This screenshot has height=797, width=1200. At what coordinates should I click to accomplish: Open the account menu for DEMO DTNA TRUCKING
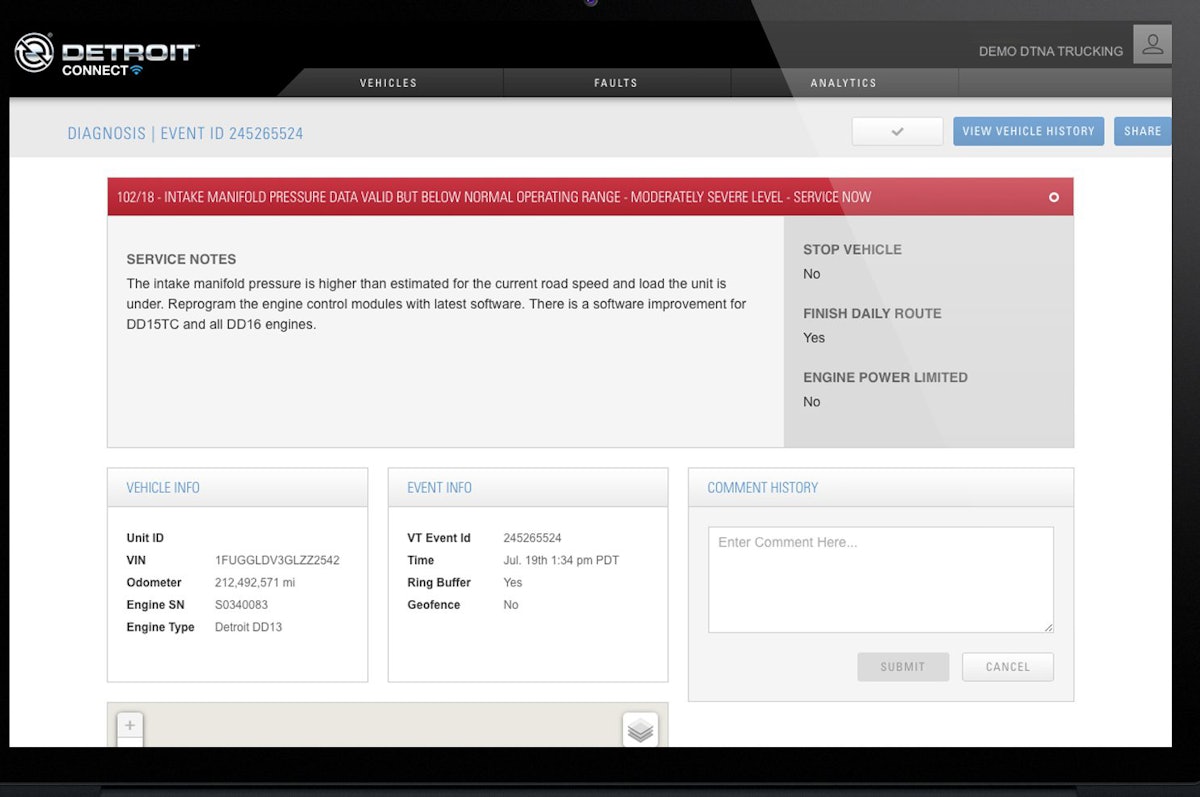[x=1049, y=51]
